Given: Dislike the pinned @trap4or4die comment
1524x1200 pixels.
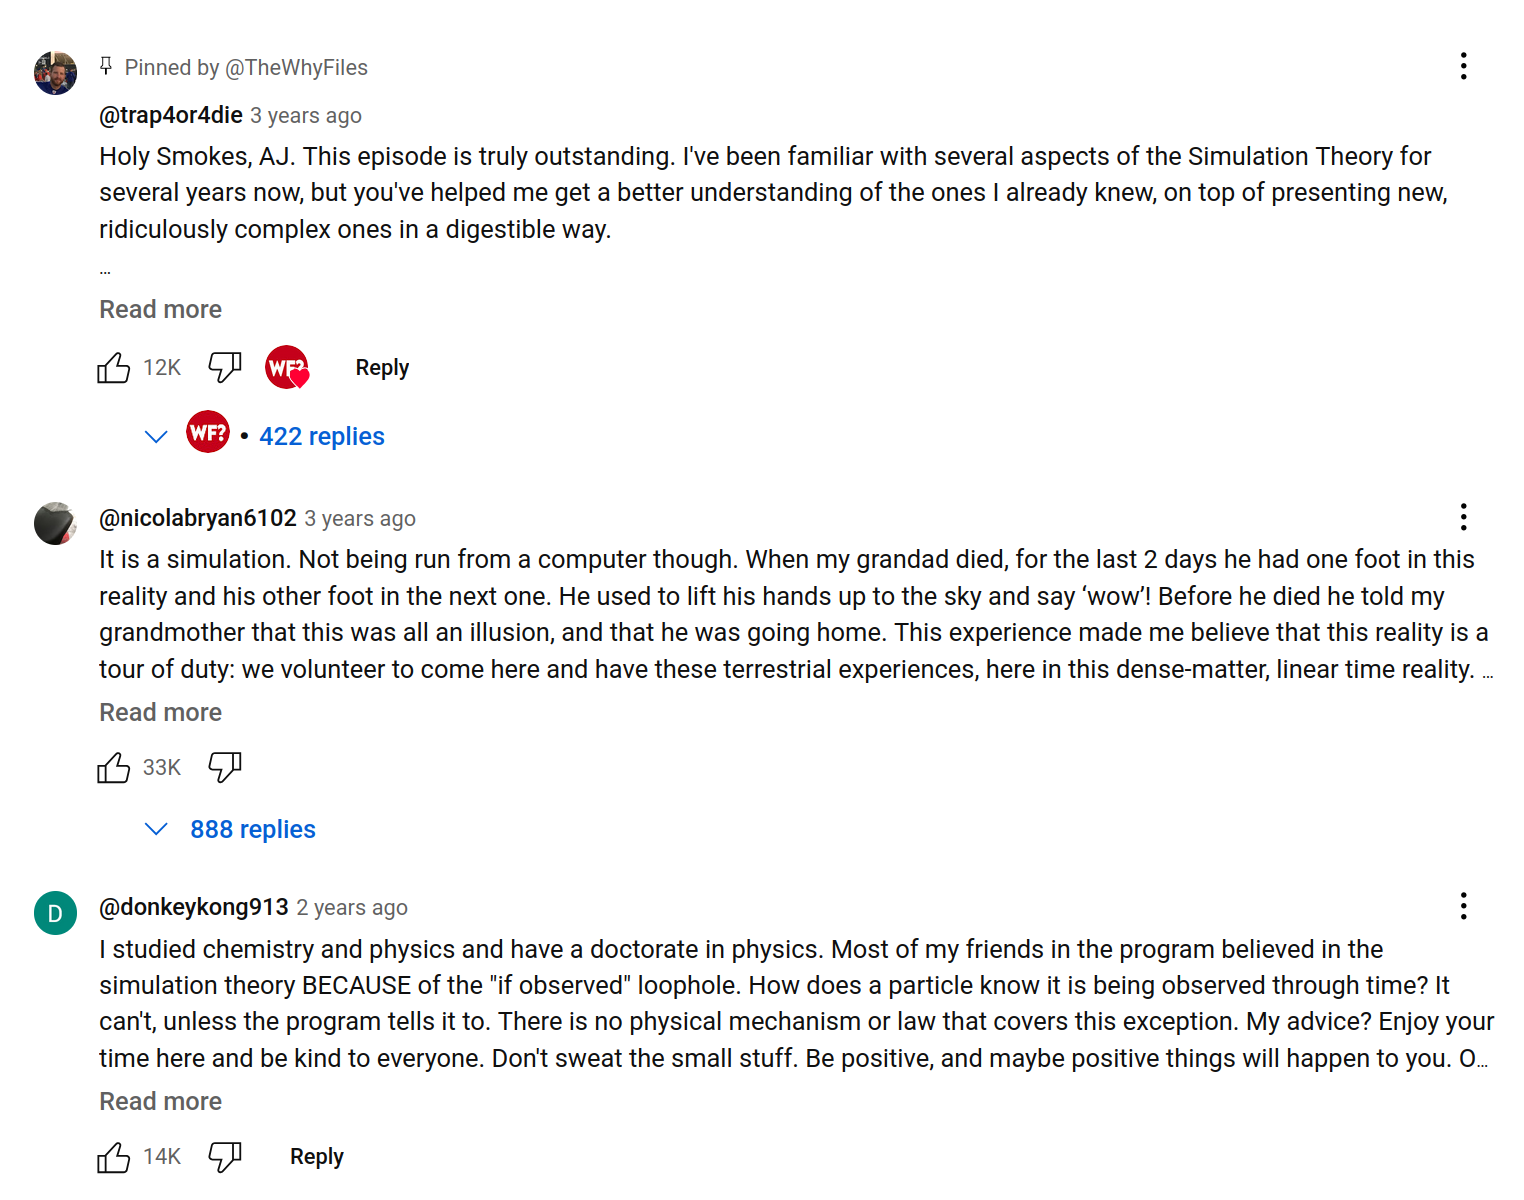Looking at the screenshot, I should [x=225, y=368].
